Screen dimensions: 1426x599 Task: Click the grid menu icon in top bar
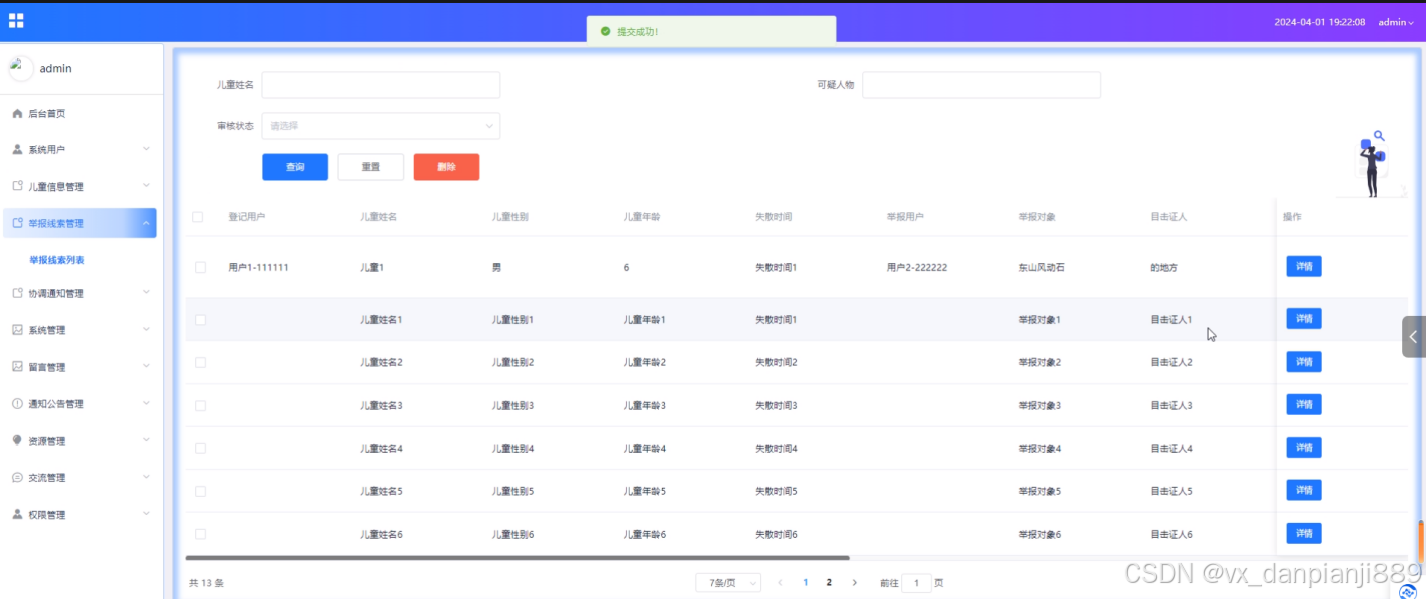tap(16, 20)
